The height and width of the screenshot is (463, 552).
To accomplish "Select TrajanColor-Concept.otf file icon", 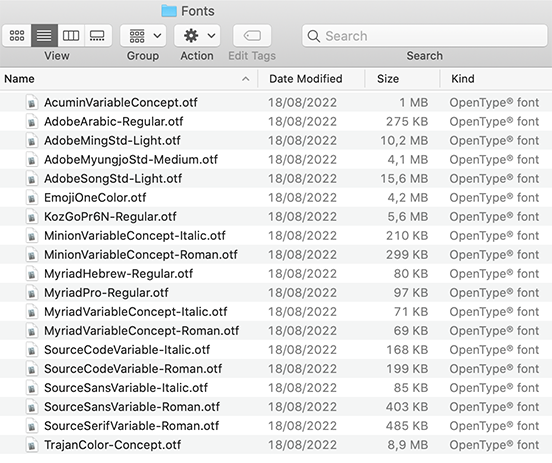I will (x=32, y=445).
